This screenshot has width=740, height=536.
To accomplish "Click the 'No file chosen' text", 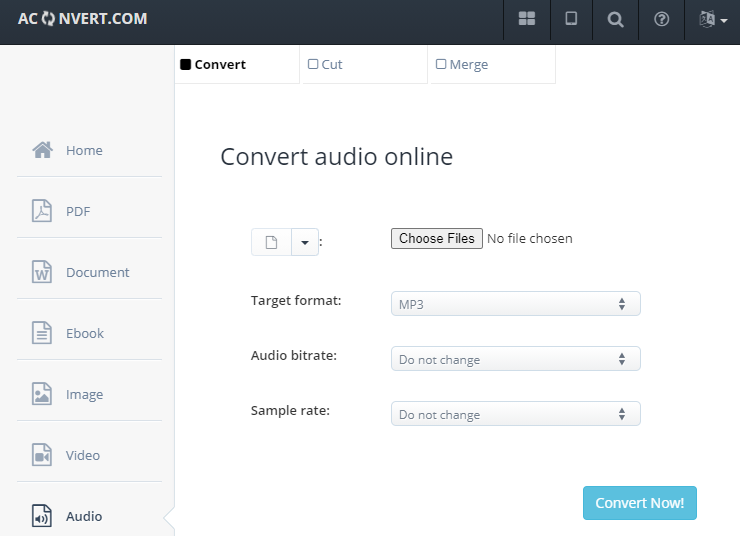I will pos(530,238).
